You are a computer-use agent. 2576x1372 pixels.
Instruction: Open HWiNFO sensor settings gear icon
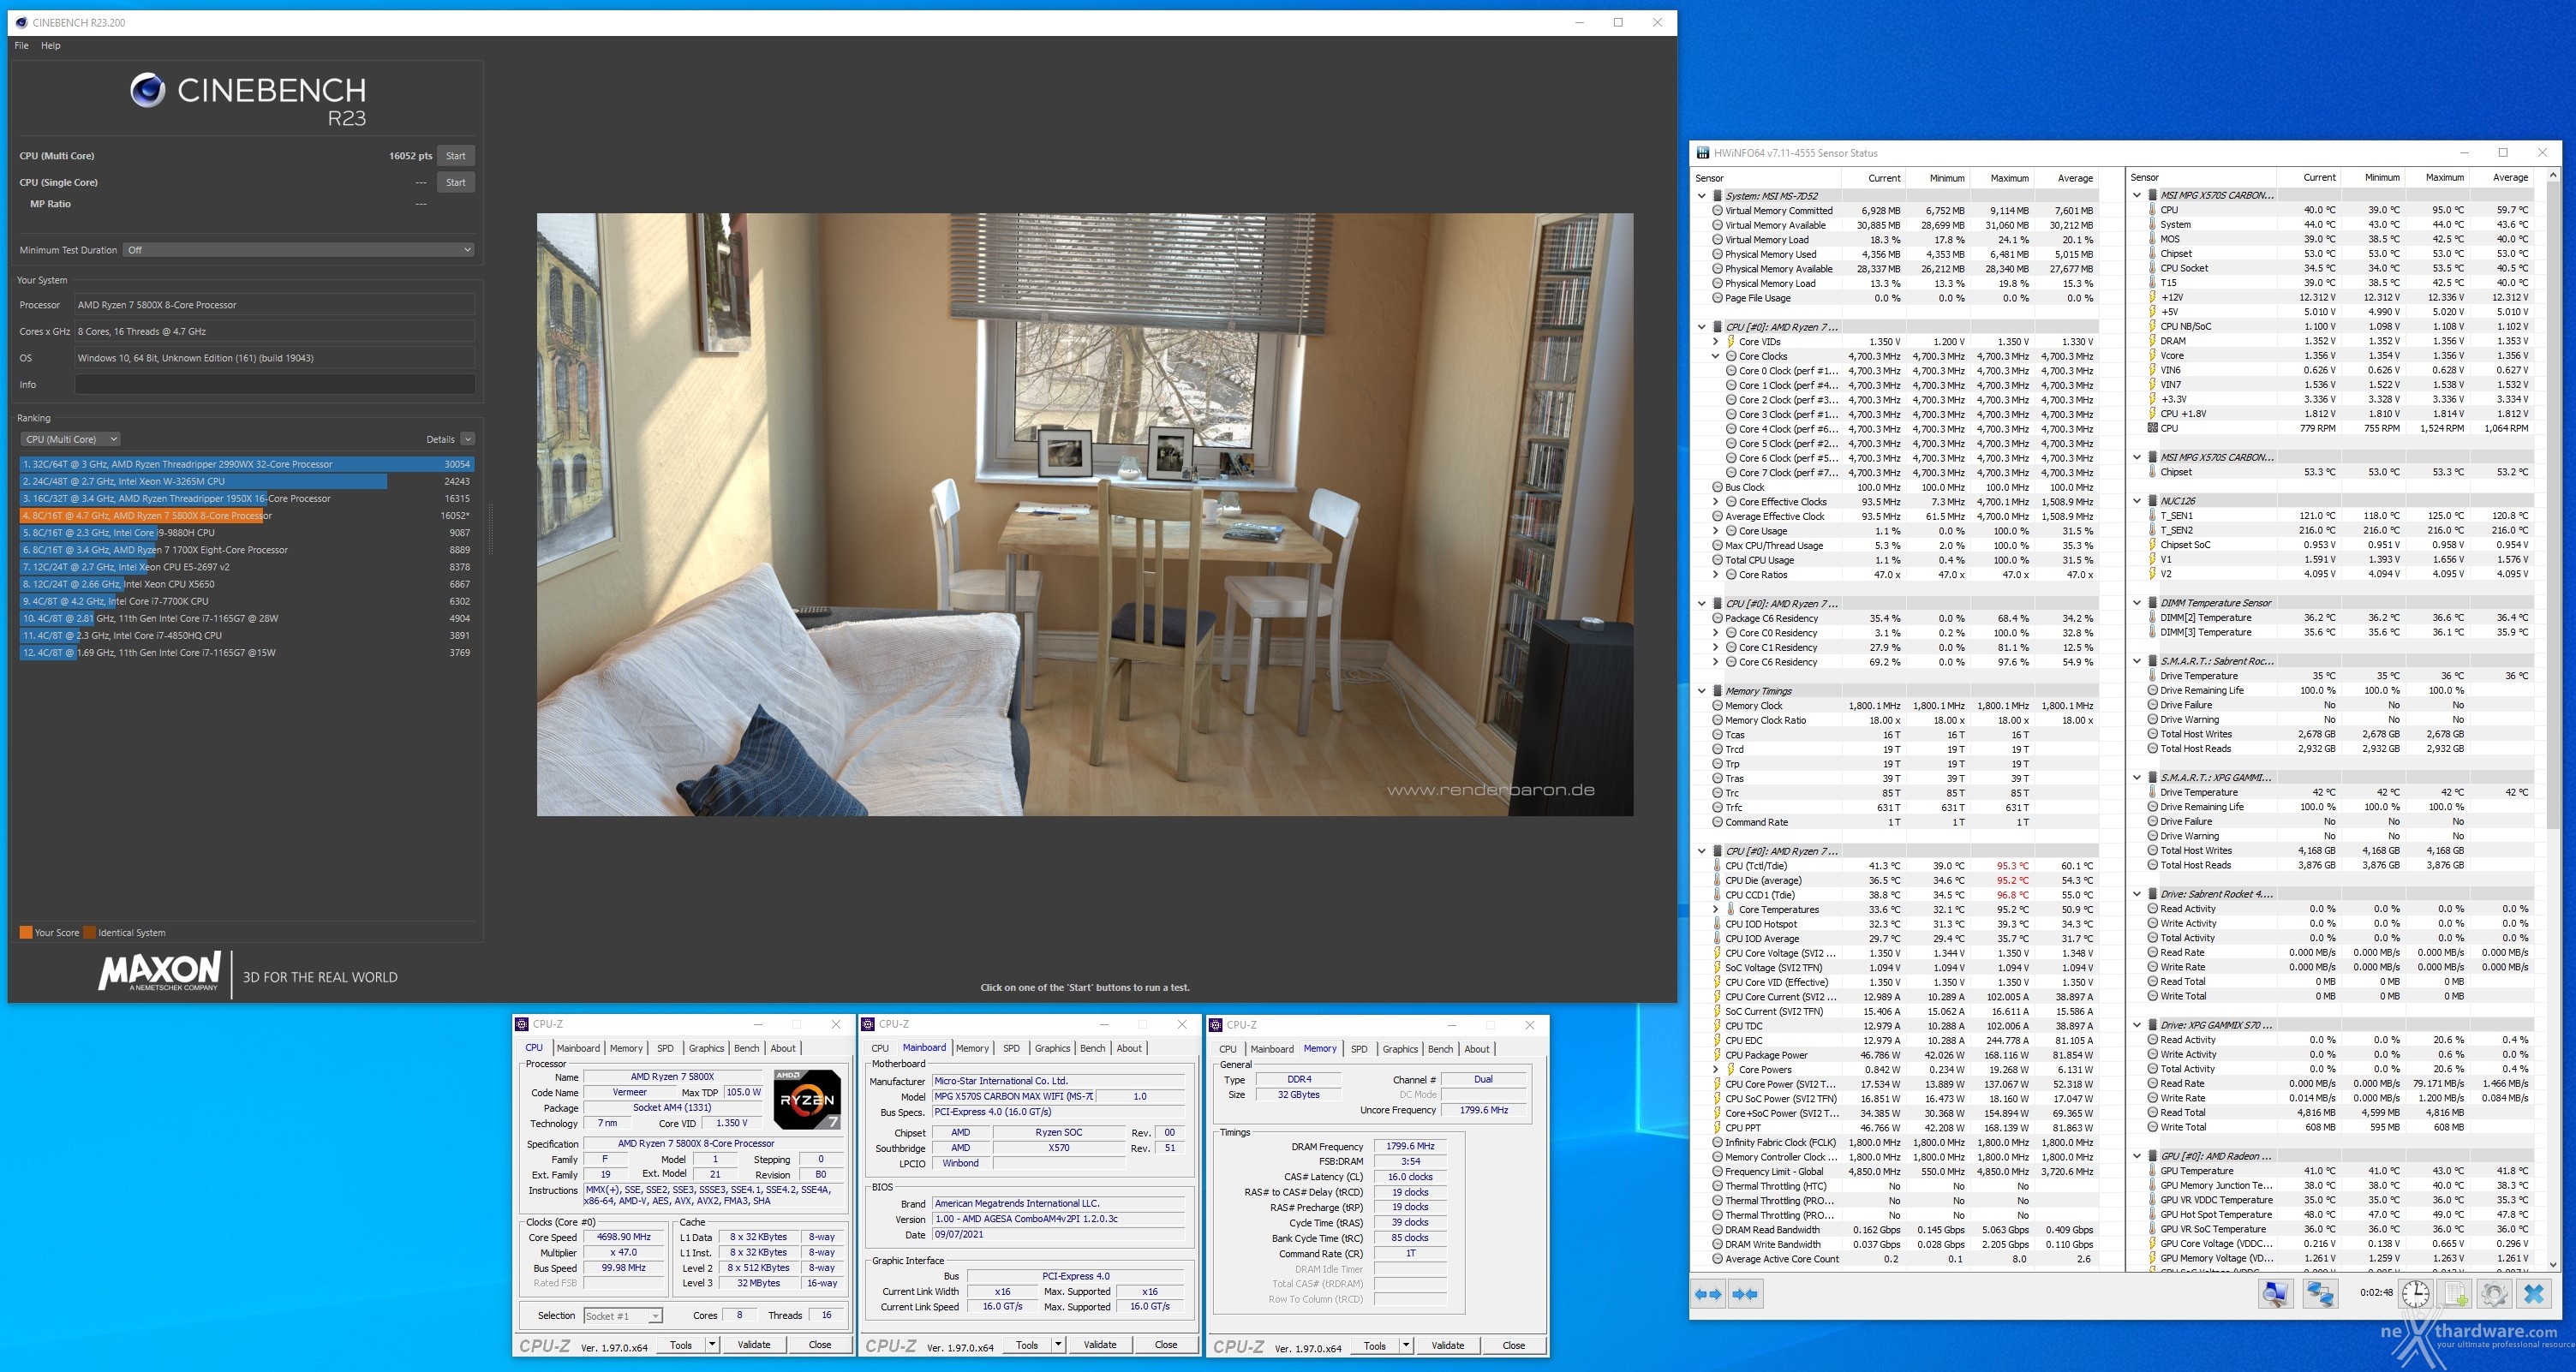point(2494,1294)
